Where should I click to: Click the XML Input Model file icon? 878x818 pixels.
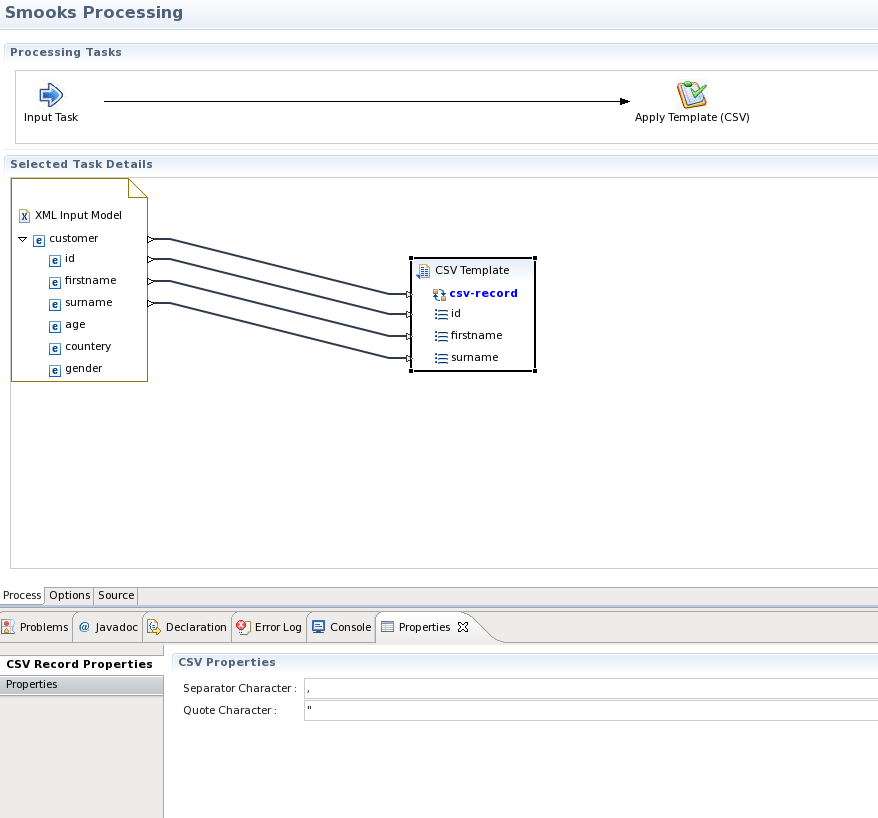24,216
